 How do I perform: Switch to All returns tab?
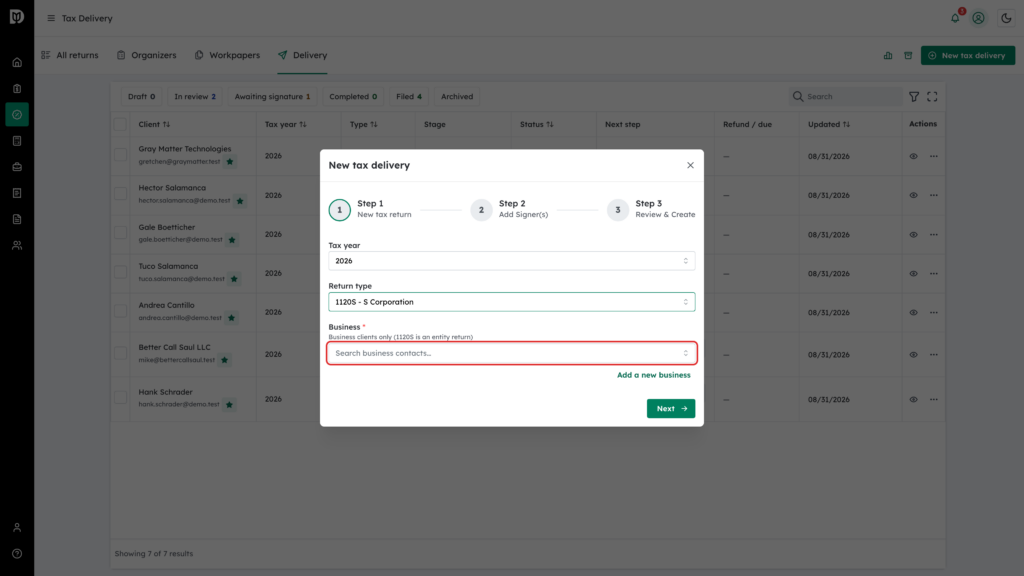(70, 56)
